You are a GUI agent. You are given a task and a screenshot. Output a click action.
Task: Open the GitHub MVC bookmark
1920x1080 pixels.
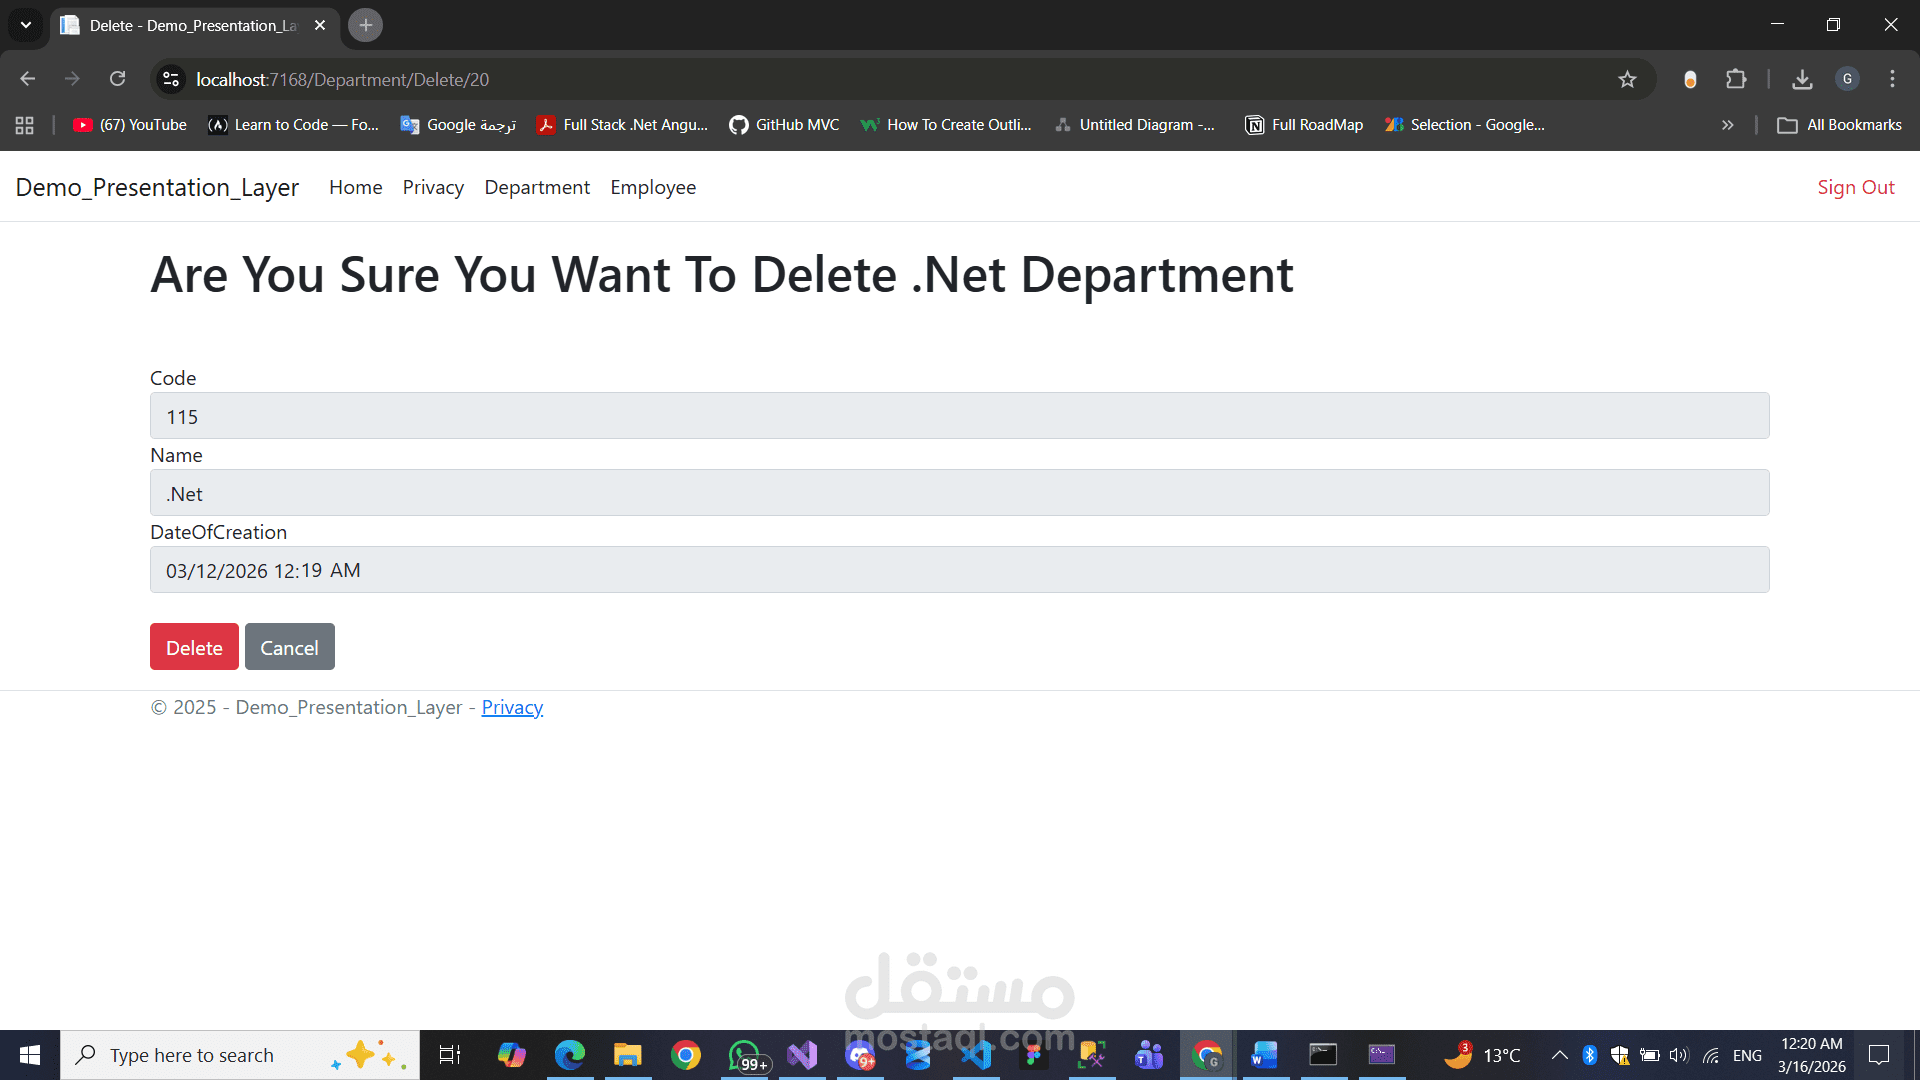point(784,125)
